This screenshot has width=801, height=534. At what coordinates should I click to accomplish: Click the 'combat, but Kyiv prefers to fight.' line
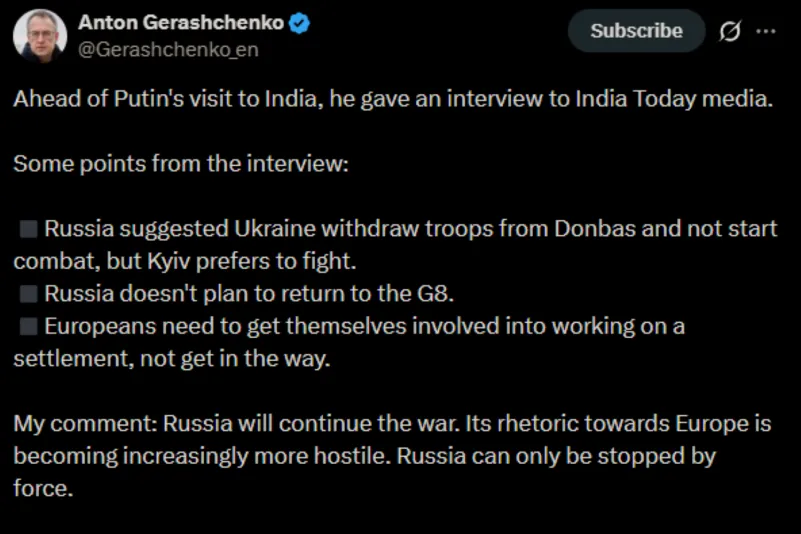tap(185, 261)
